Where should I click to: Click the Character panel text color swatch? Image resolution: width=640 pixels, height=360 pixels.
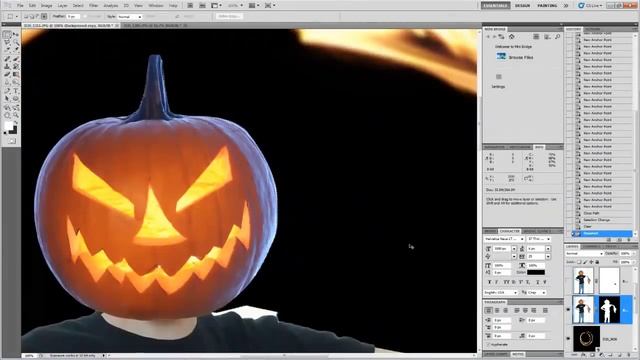536,272
